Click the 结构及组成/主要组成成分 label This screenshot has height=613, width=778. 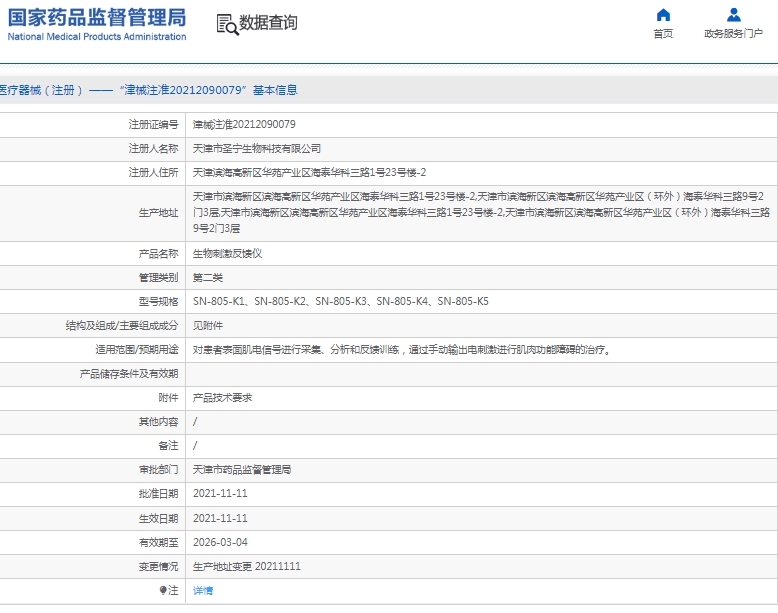[122, 326]
